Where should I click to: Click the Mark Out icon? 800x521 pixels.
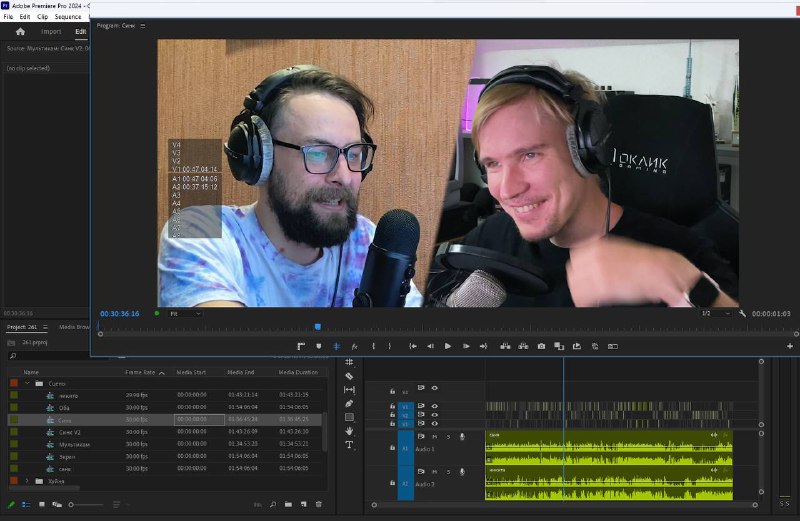click(x=389, y=346)
